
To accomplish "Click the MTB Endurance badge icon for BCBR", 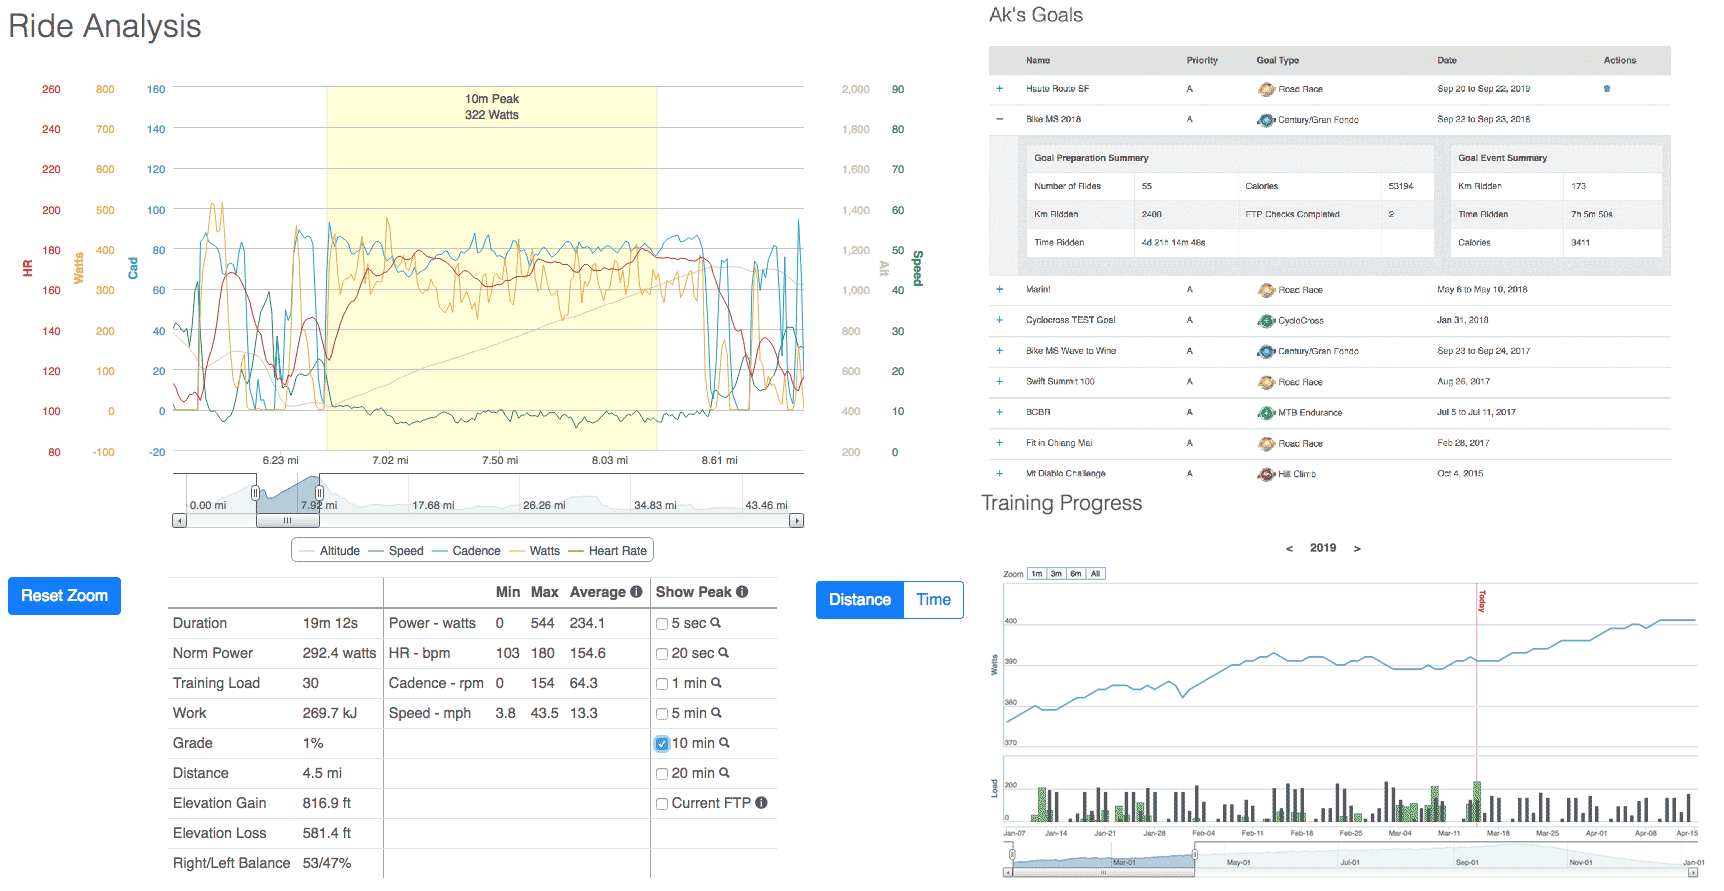I will click(x=1266, y=413).
